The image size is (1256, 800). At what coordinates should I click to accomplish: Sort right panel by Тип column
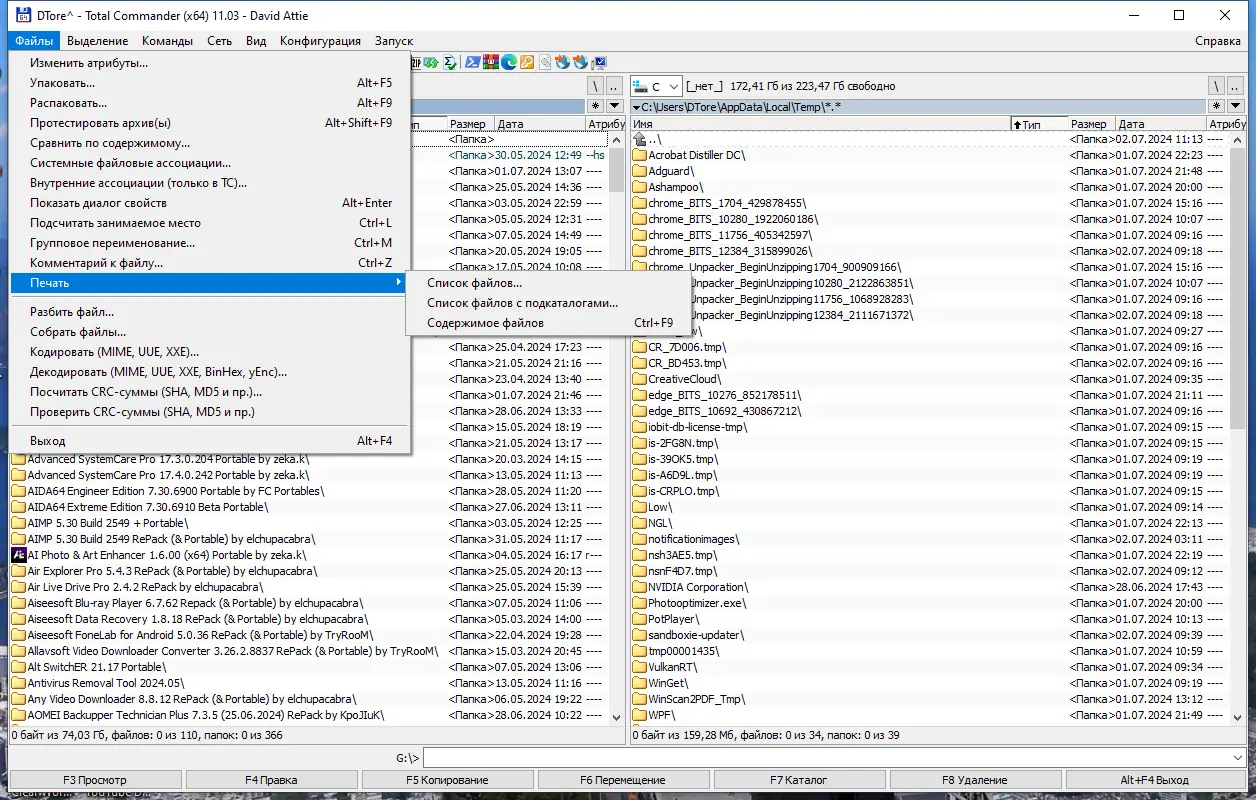(x=1039, y=124)
